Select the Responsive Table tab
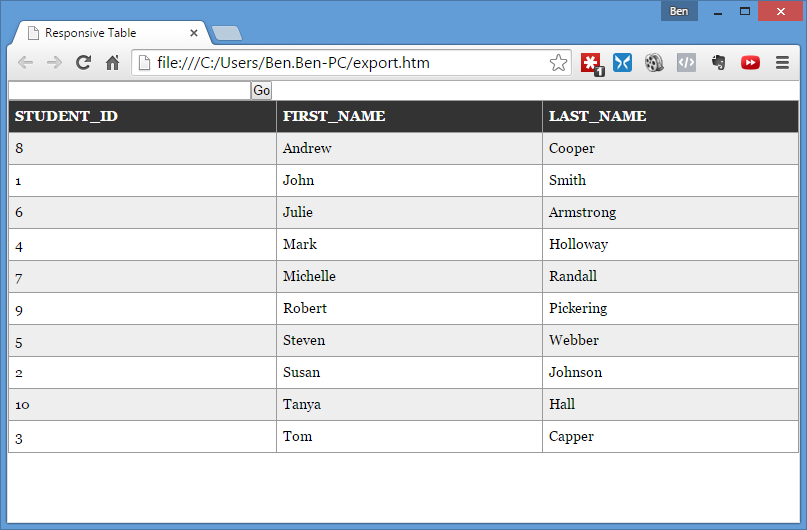Image resolution: width=807 pixels, height=530 pixels. click(x=100, y=33)
